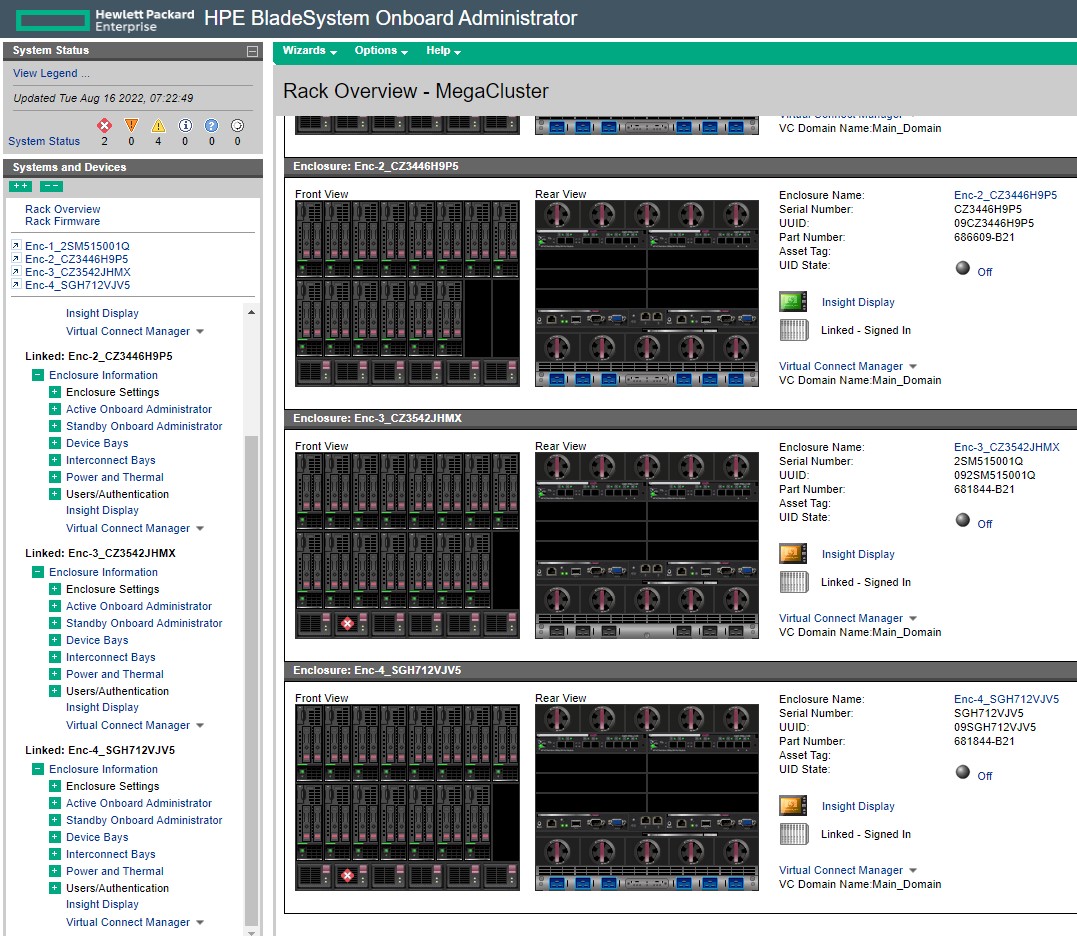This screenshot has height=936, width=1077.
Task: Go to Rack Firmware
Action: [x=63, y=221]
